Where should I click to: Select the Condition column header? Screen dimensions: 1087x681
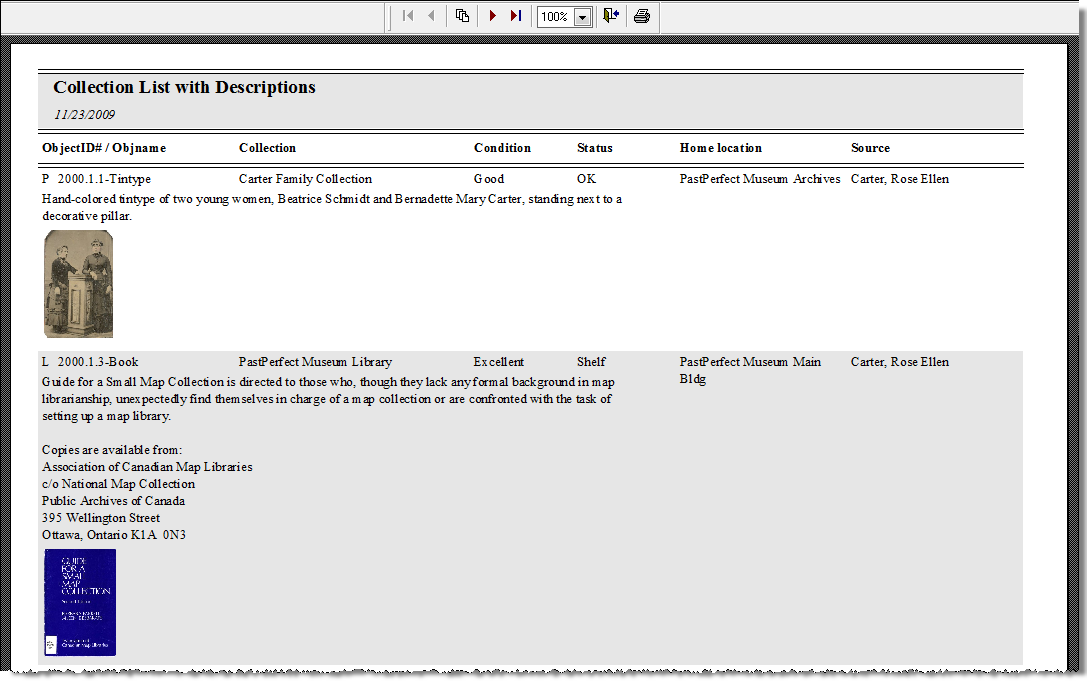click(x=502, y=147)
